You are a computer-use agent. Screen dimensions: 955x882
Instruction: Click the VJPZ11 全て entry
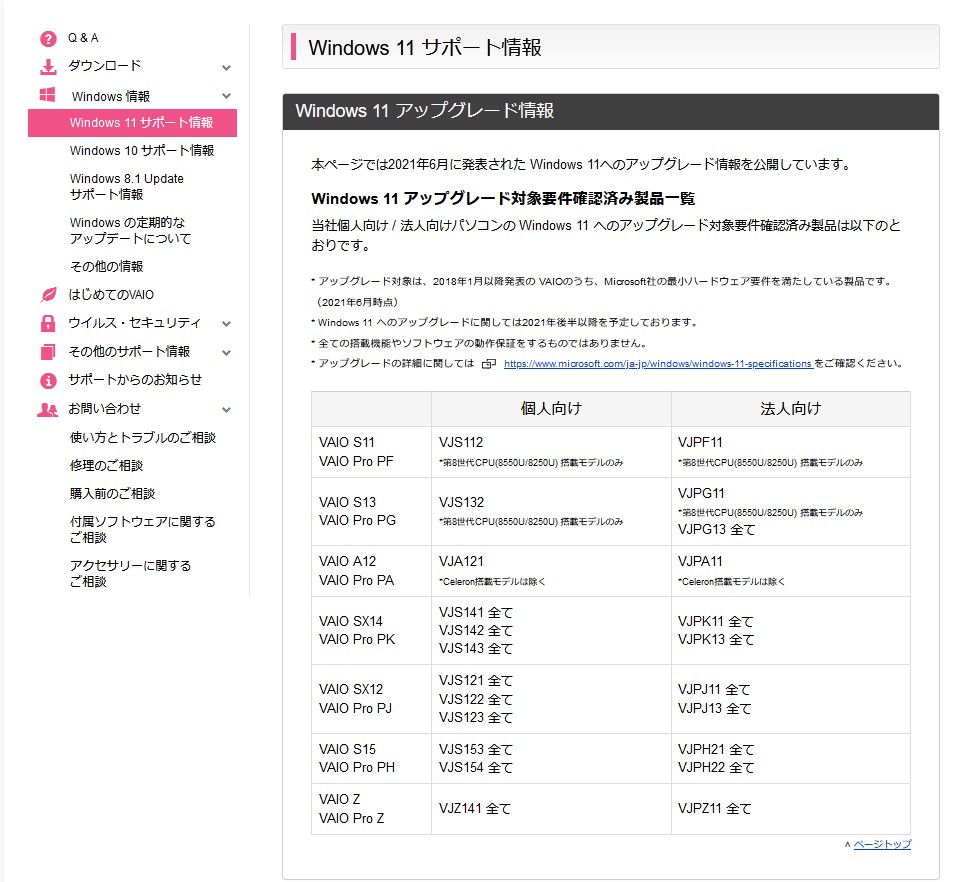[715, 808]
